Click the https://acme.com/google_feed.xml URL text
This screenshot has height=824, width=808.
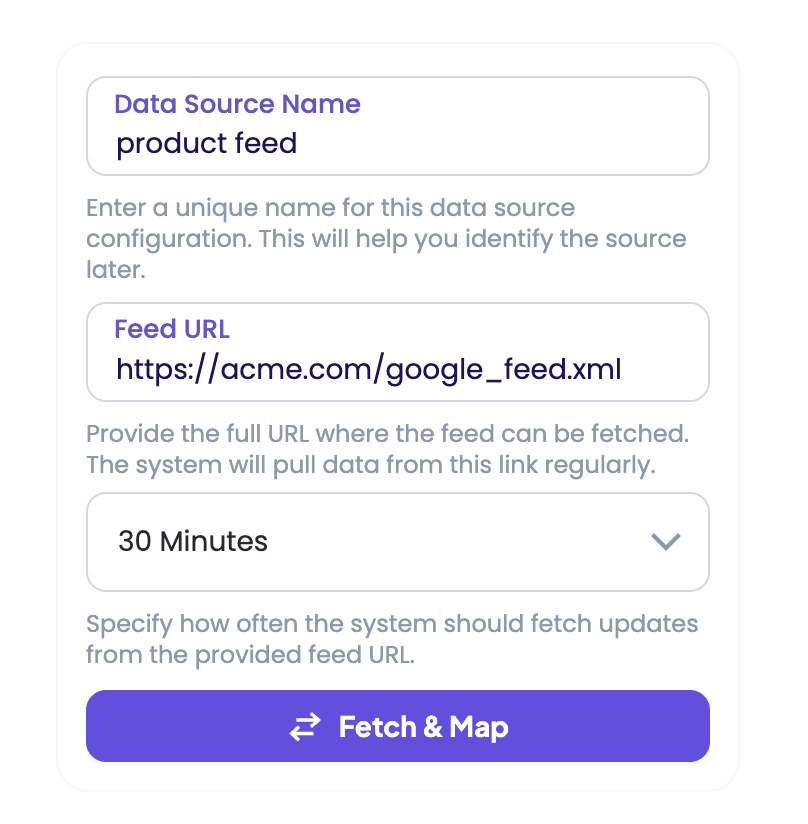pyautogui.click(x=369, y=370)
